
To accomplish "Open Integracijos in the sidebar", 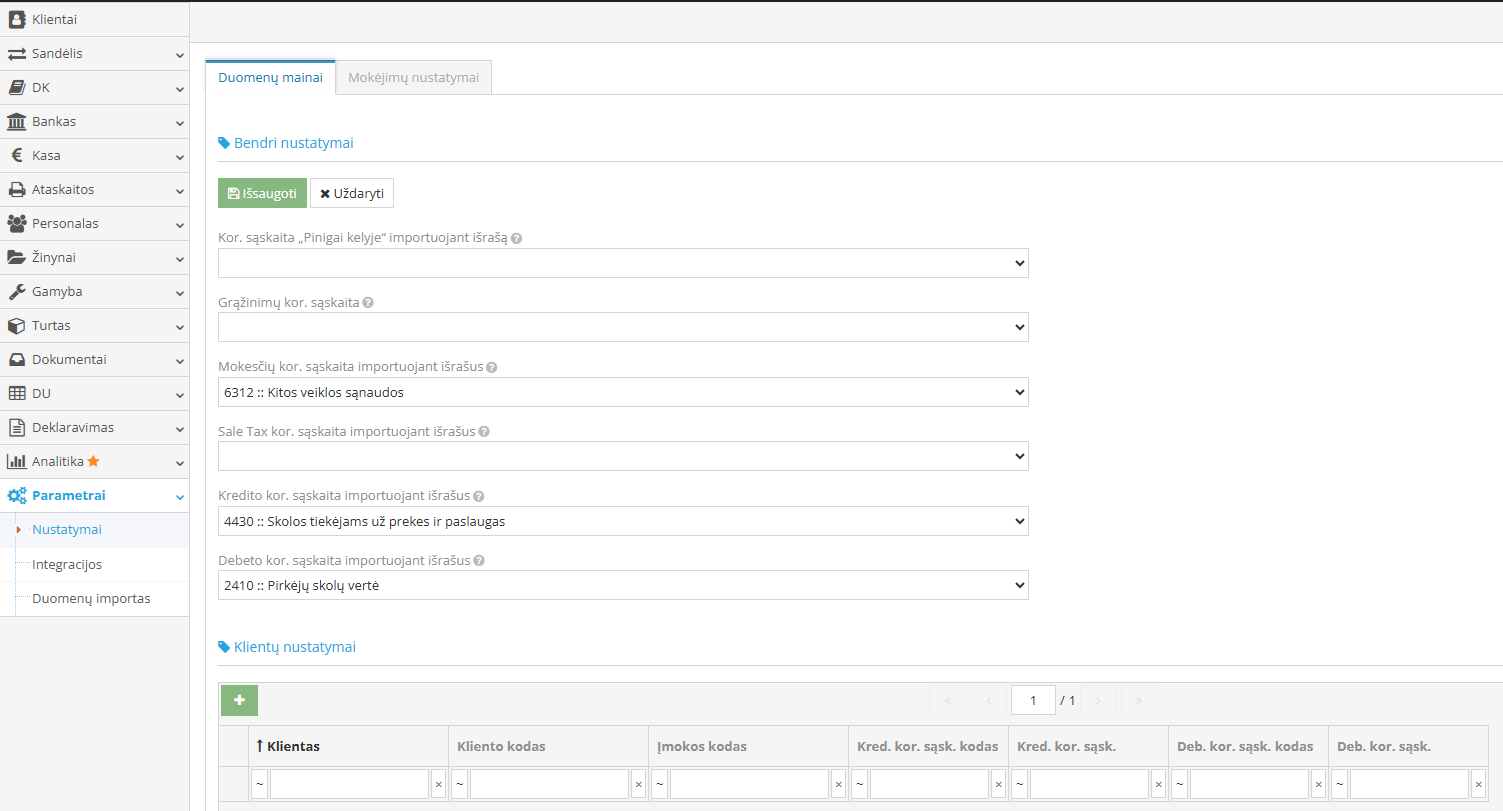I will pos(67,564).
